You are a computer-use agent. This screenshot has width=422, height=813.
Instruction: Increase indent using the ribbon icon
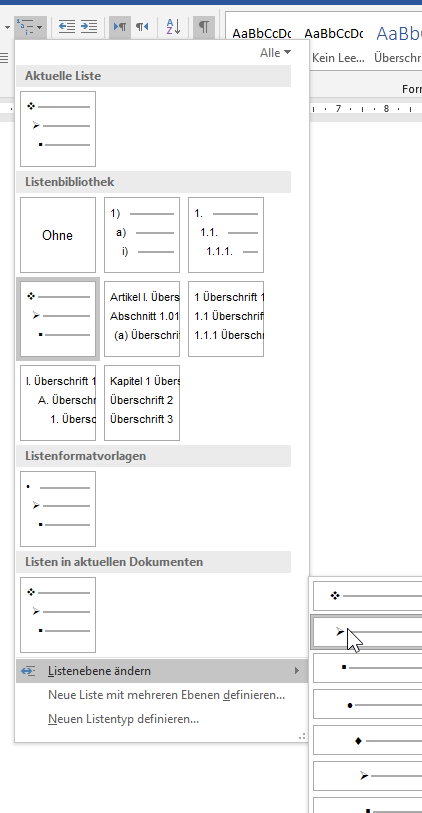click(x=89, y=26)
